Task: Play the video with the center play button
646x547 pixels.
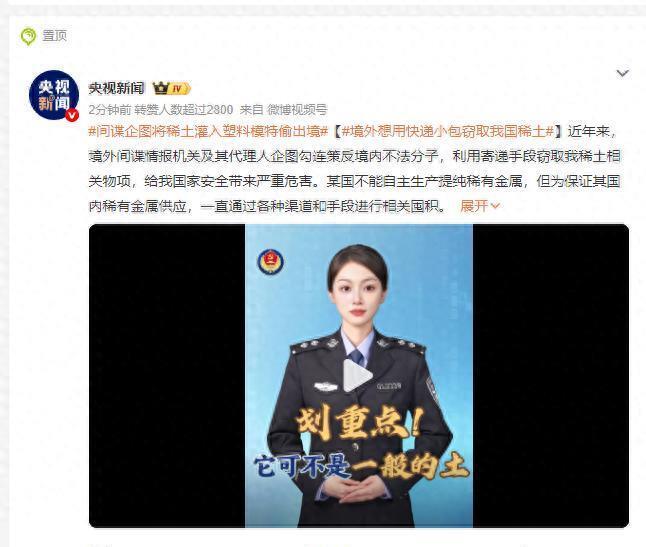Action: coord(357,375)
